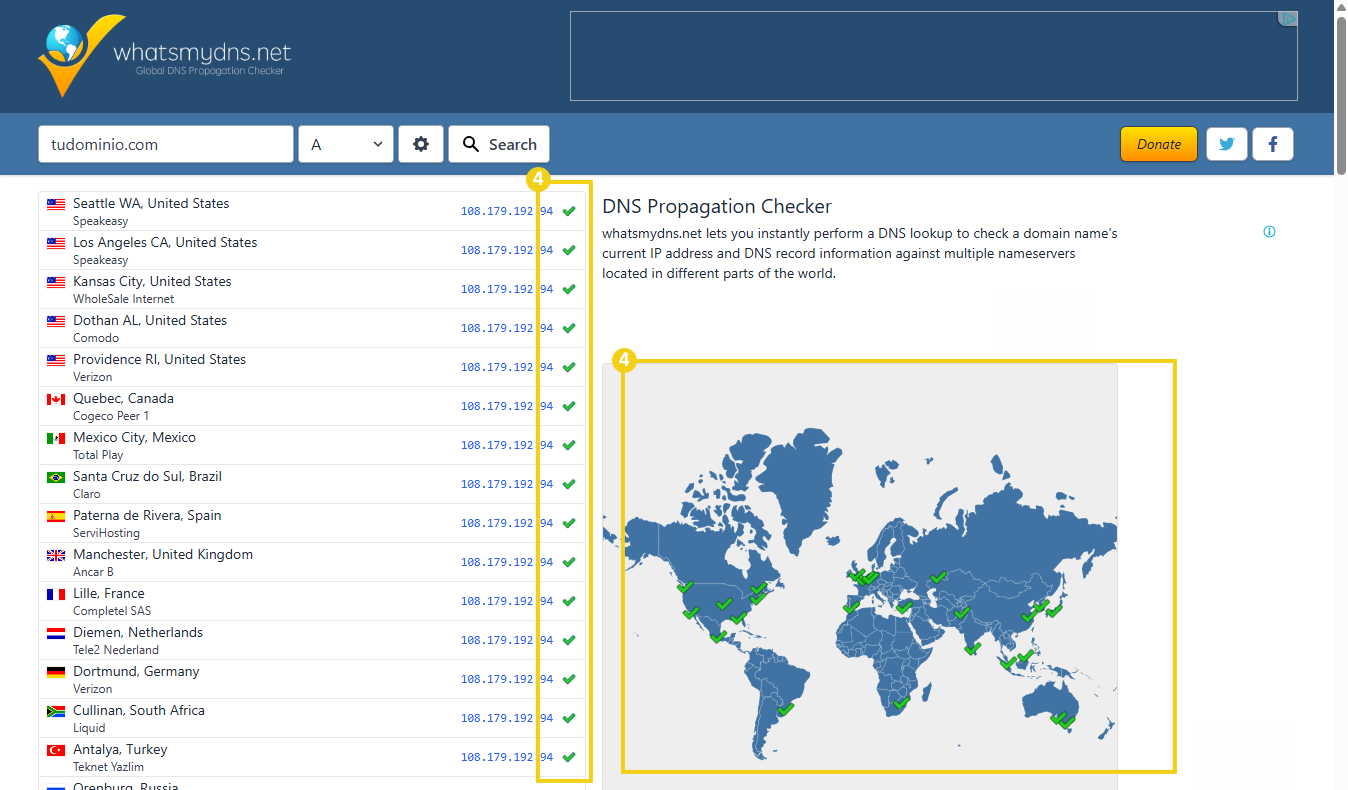Click the green checkmark for Seattle WA
The image size is (1348, 790).
(x=569, y=211)
